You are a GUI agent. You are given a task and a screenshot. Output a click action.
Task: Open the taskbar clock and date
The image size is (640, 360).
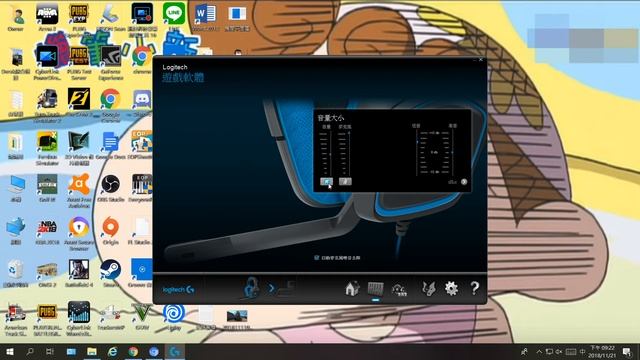pos(602,351)
